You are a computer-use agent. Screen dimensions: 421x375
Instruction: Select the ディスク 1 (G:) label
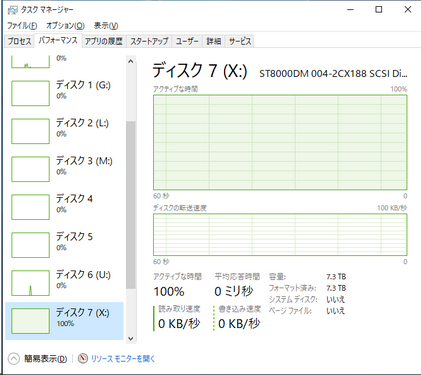point(83,85)
